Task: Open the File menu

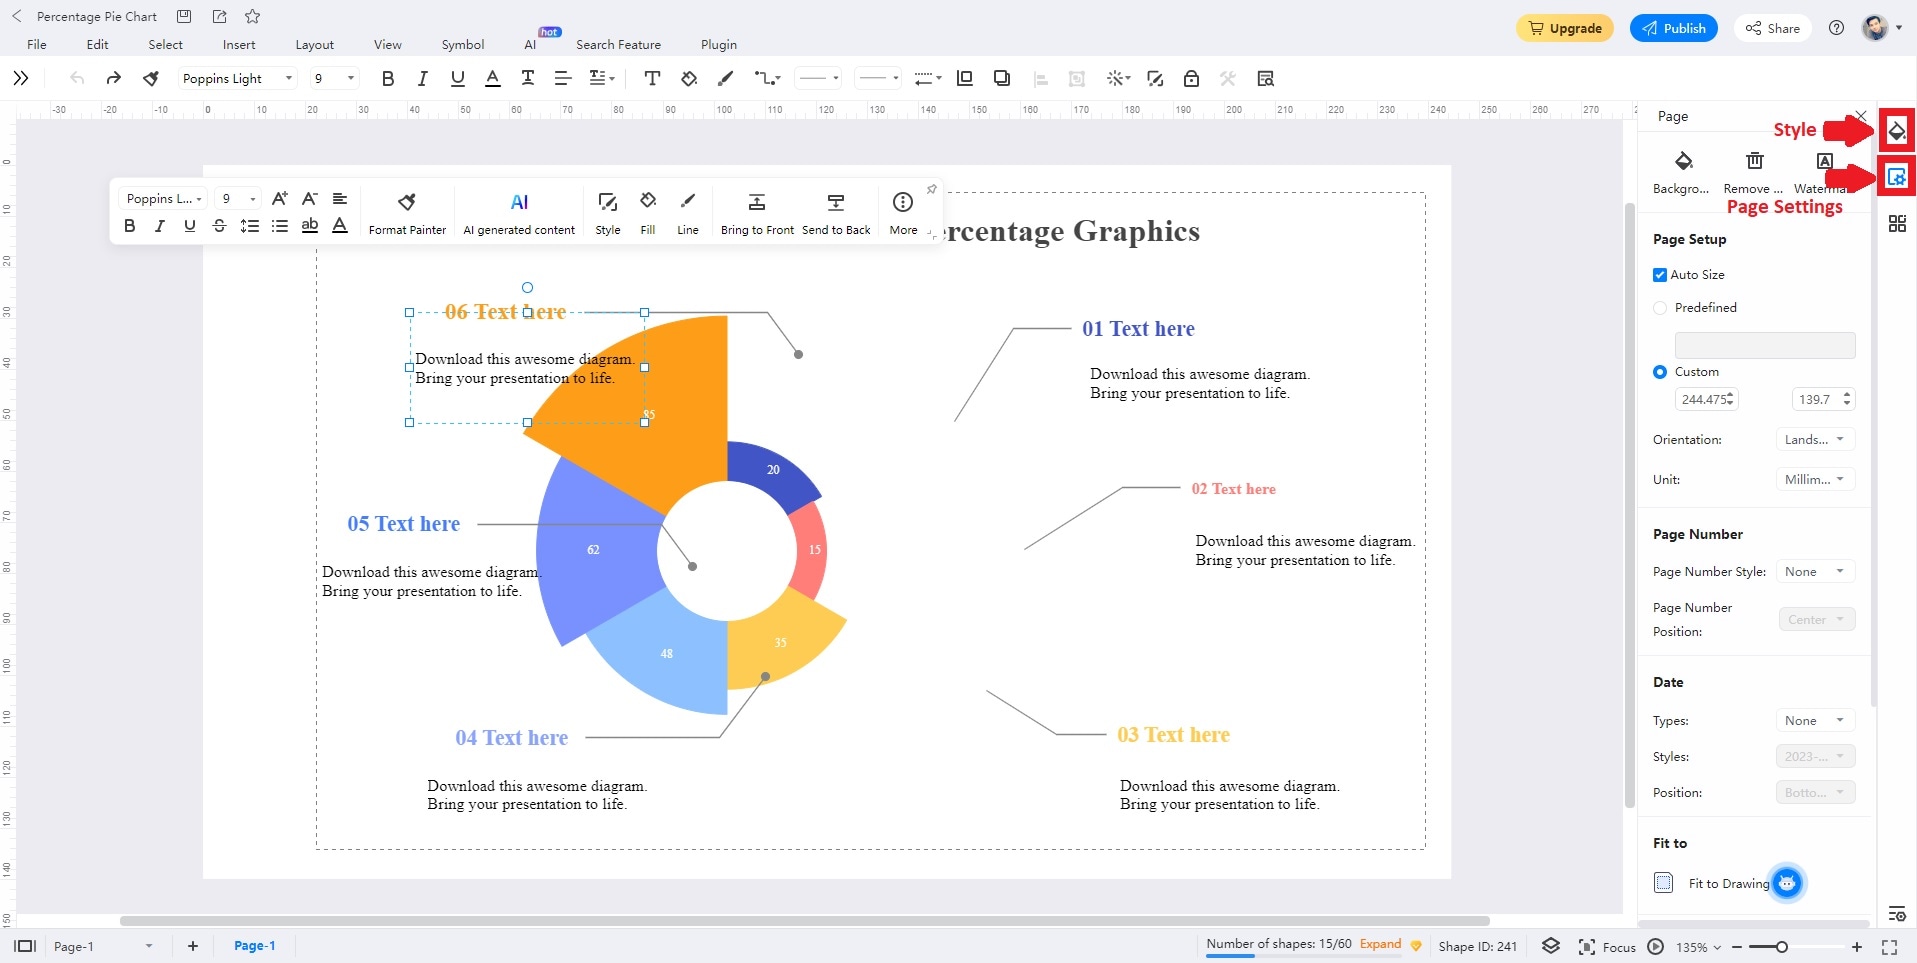Action: (37, 44)
